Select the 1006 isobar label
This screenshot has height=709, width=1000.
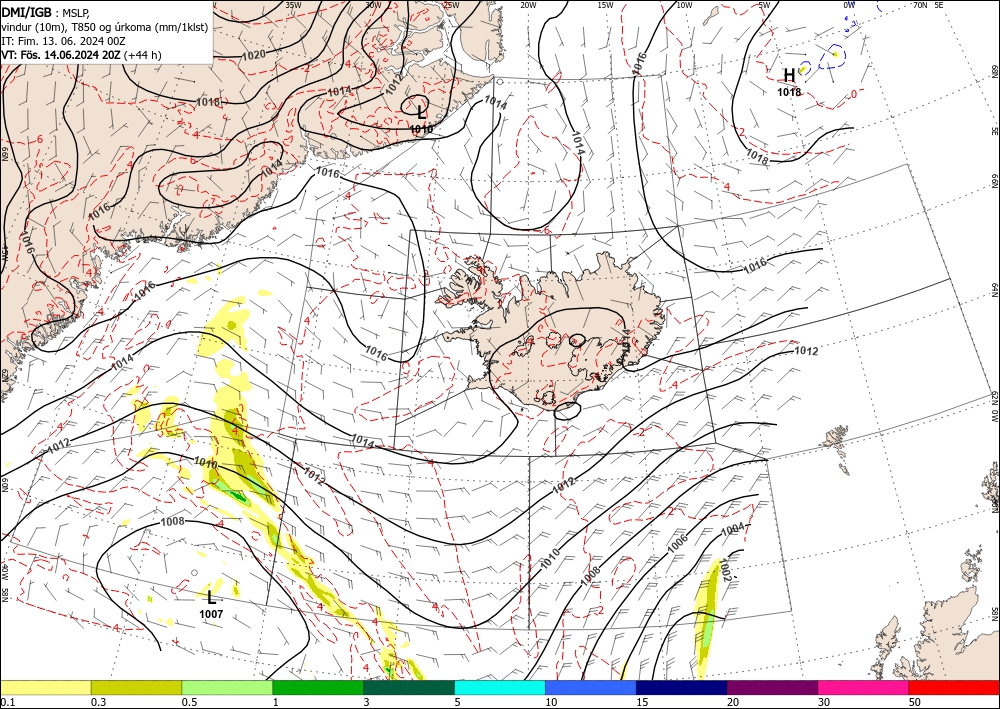[x=678, y=541]
